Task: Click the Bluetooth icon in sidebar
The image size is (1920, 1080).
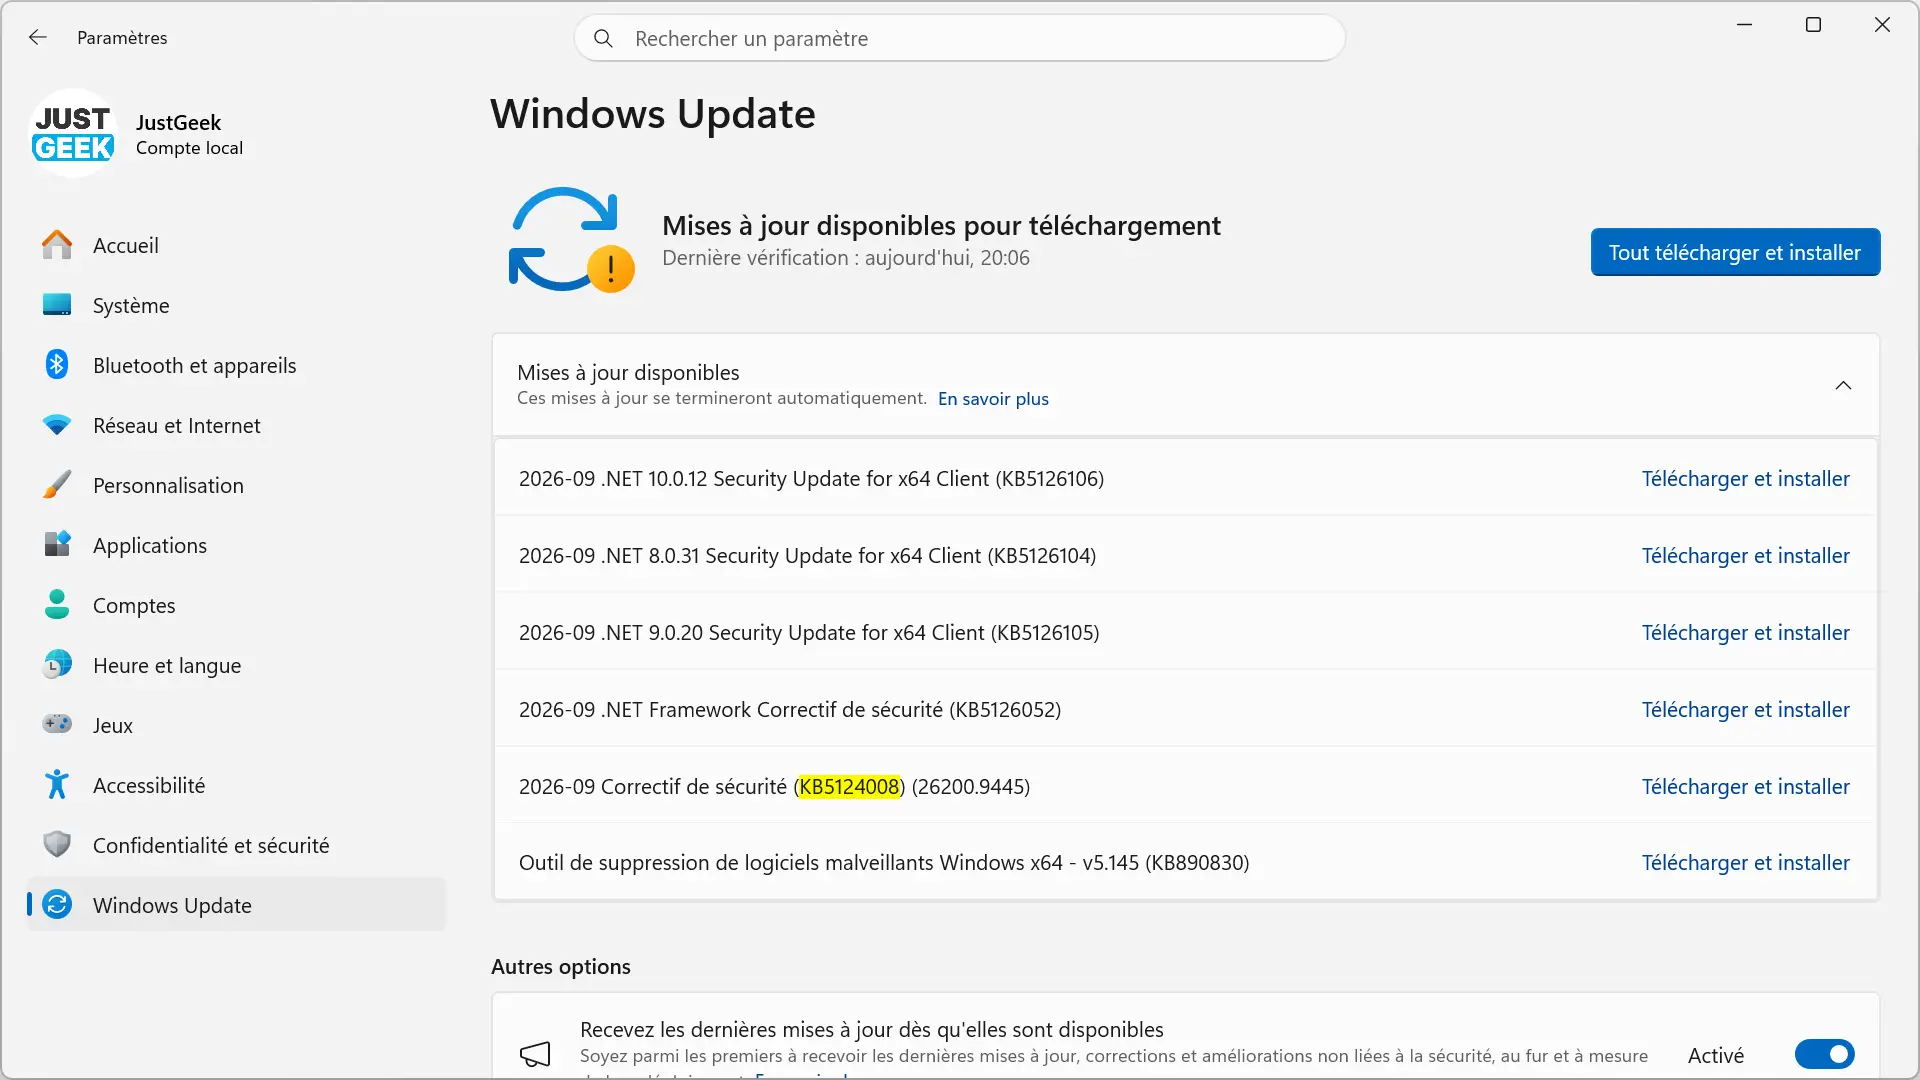Action: pyautogui.click(x=57, y=365)
